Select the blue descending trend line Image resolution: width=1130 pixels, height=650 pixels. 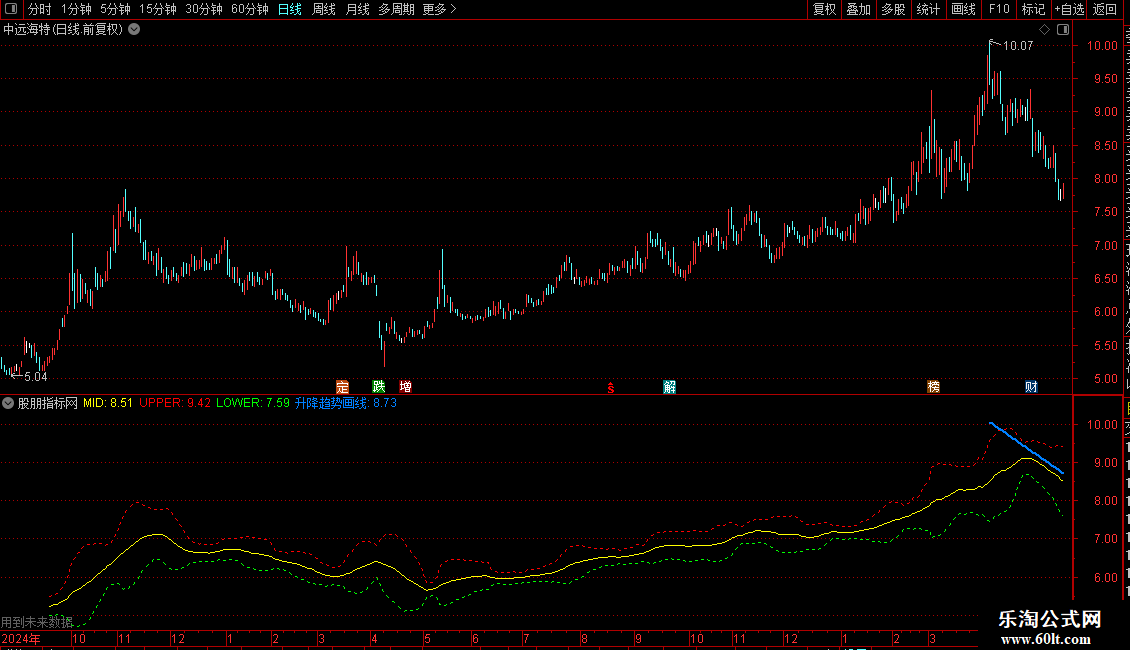1027,448
